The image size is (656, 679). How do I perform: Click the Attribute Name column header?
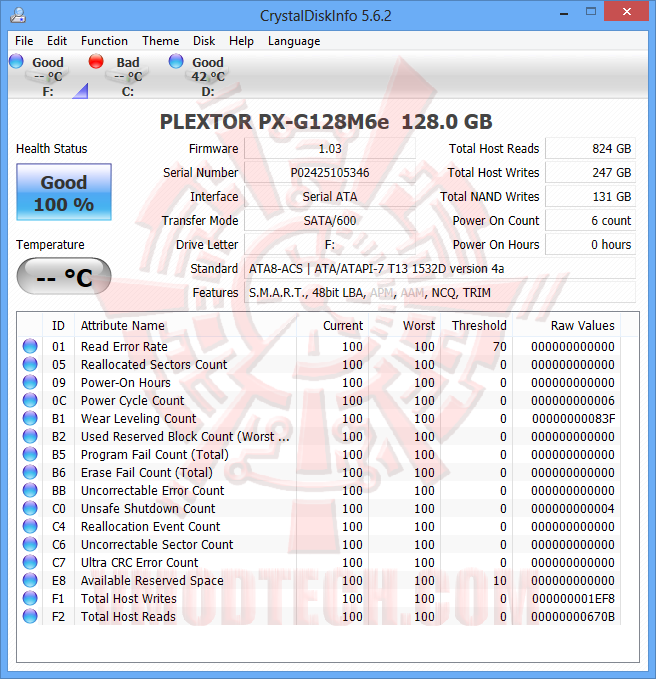[185, 326]
